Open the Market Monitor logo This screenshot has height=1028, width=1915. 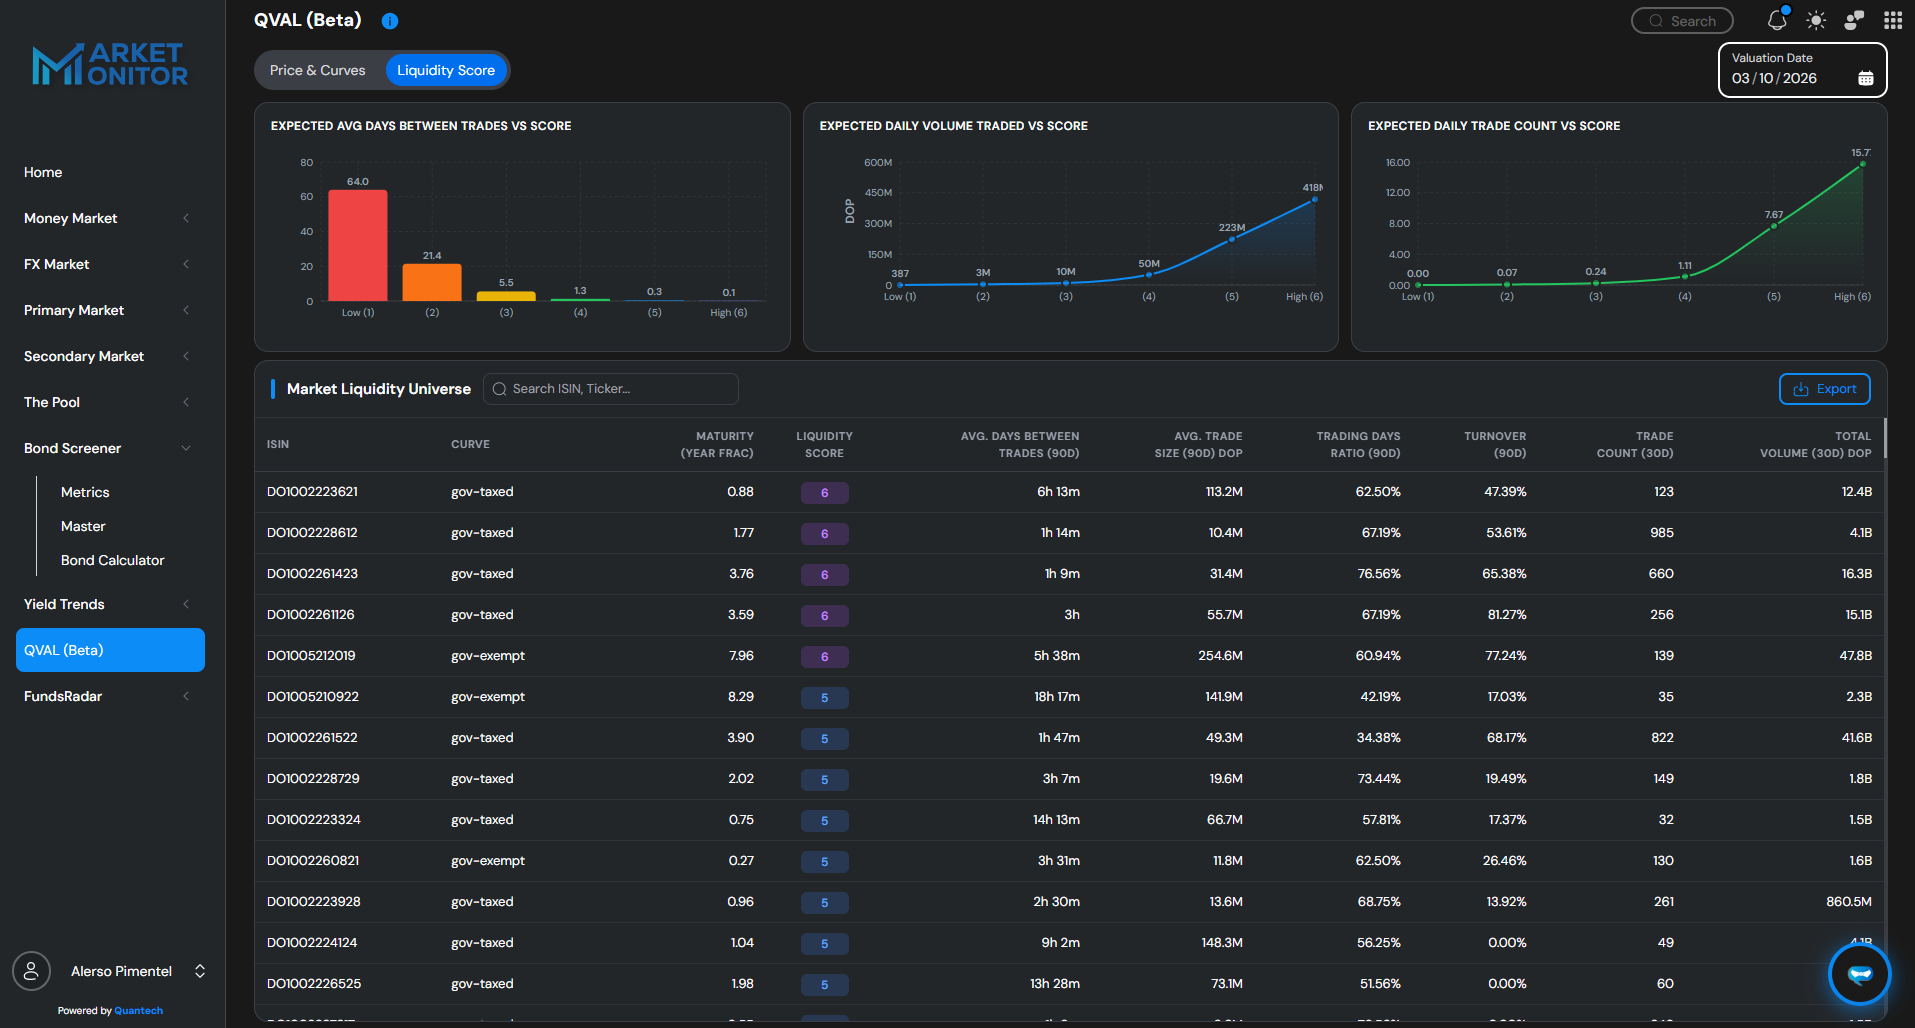(110, 63)
